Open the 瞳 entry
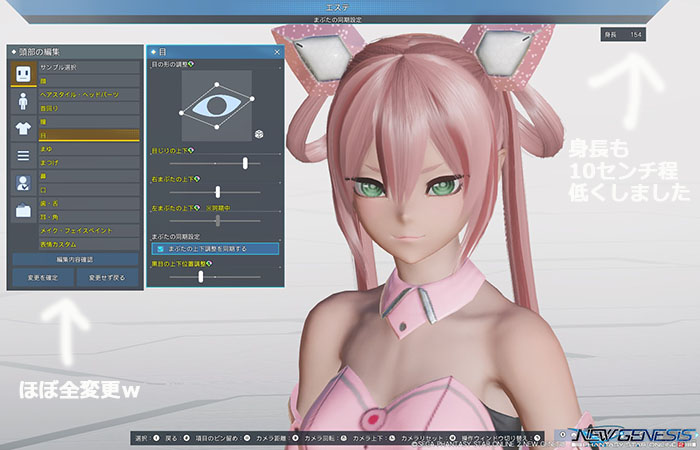The width and height of the screenshot is (700, 450). 89,122
